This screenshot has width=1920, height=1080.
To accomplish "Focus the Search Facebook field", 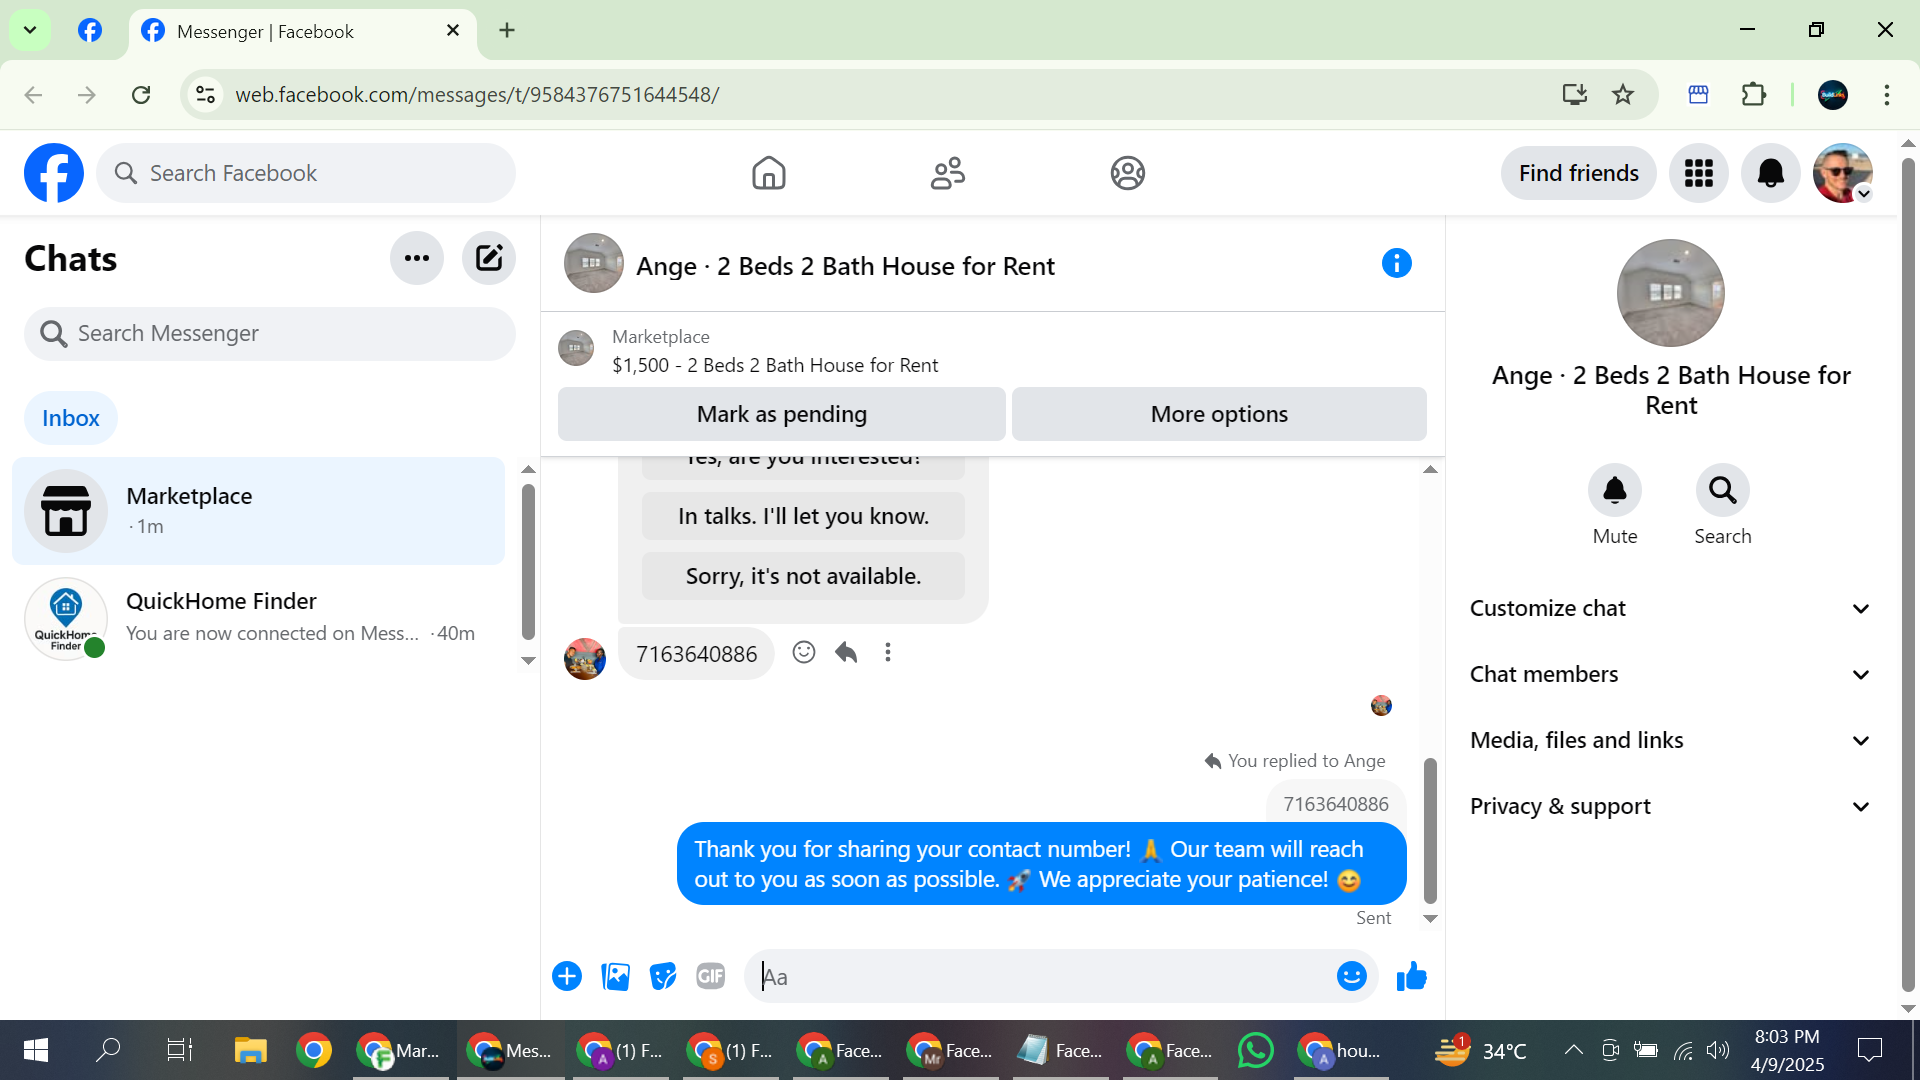I will pos(306,173).
